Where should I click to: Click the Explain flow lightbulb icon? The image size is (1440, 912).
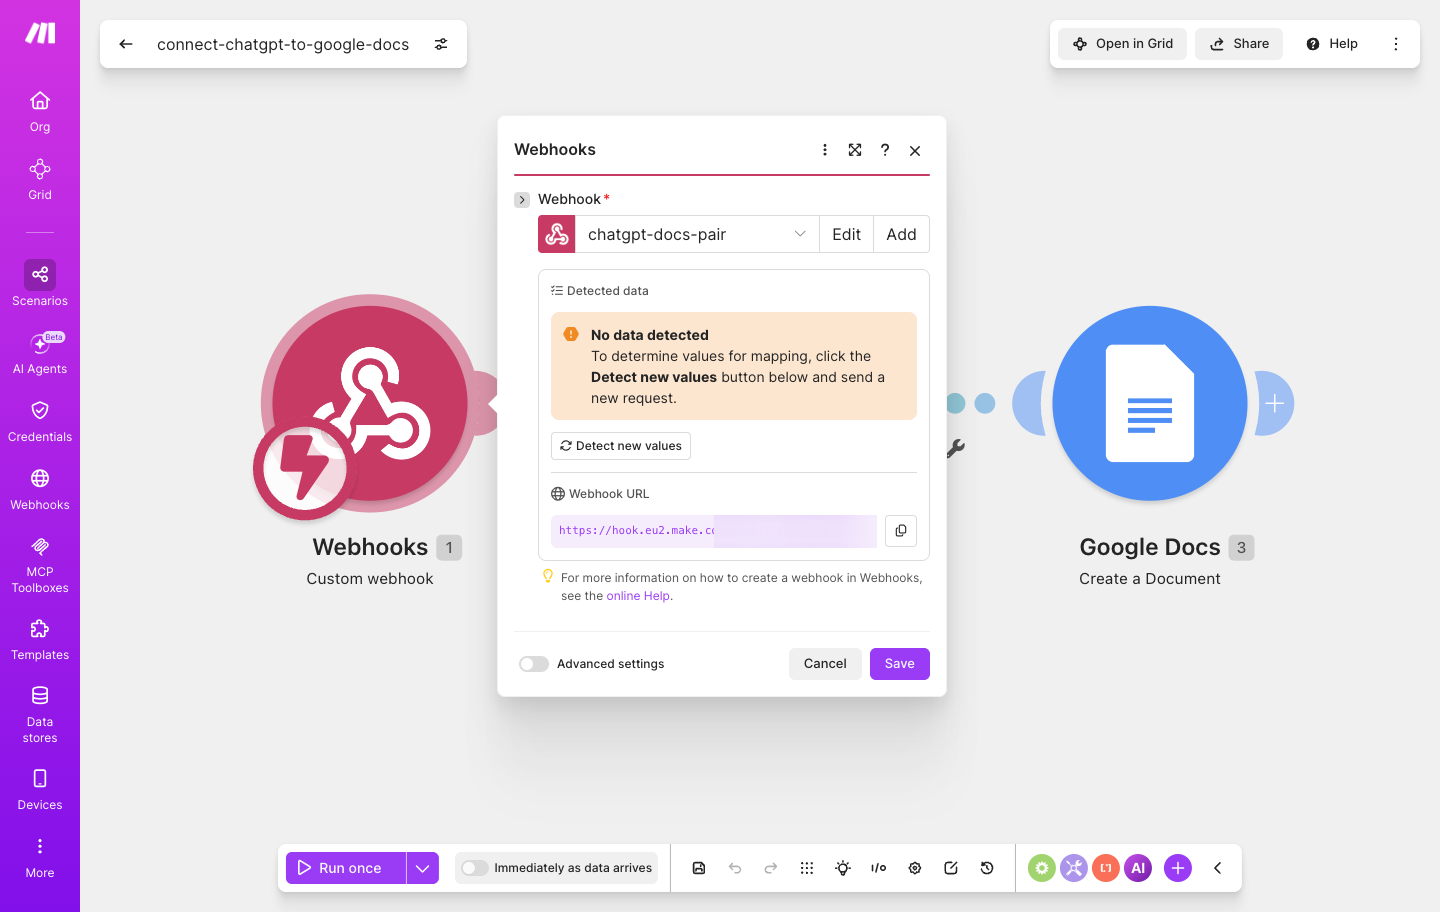point(843,868)
